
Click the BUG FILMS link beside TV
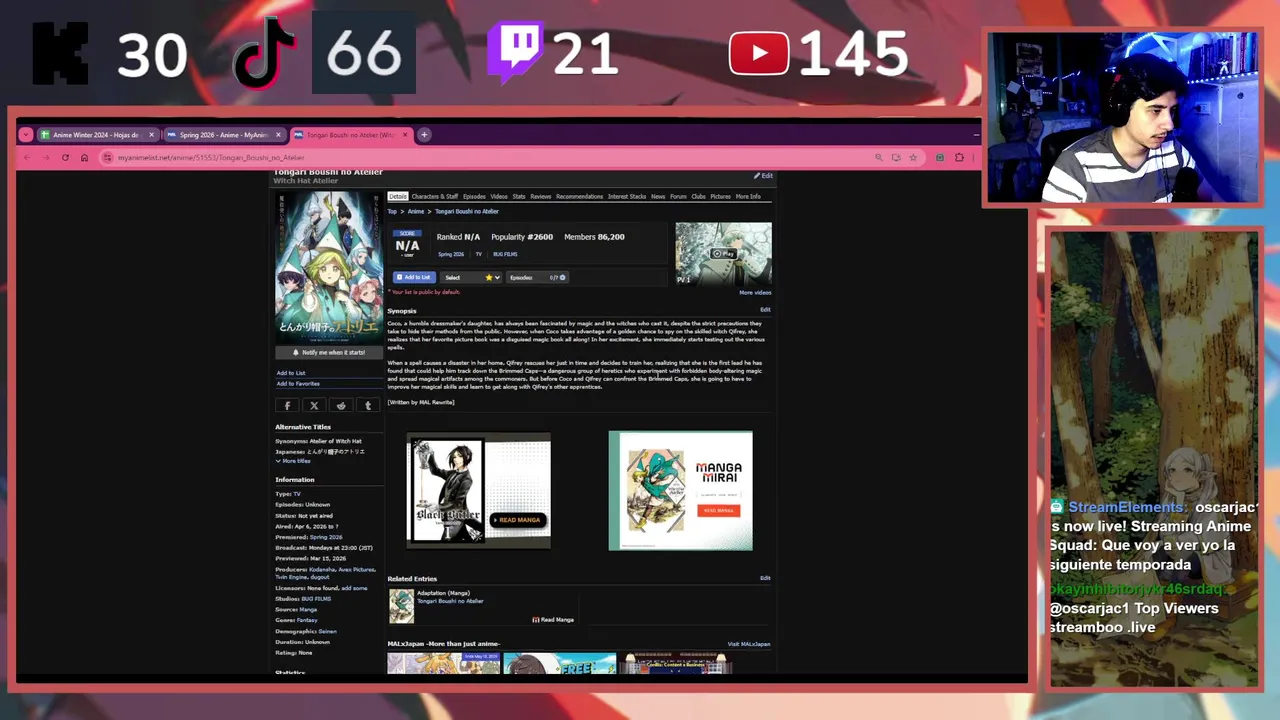pyautogui.click(x=505, y=254)
